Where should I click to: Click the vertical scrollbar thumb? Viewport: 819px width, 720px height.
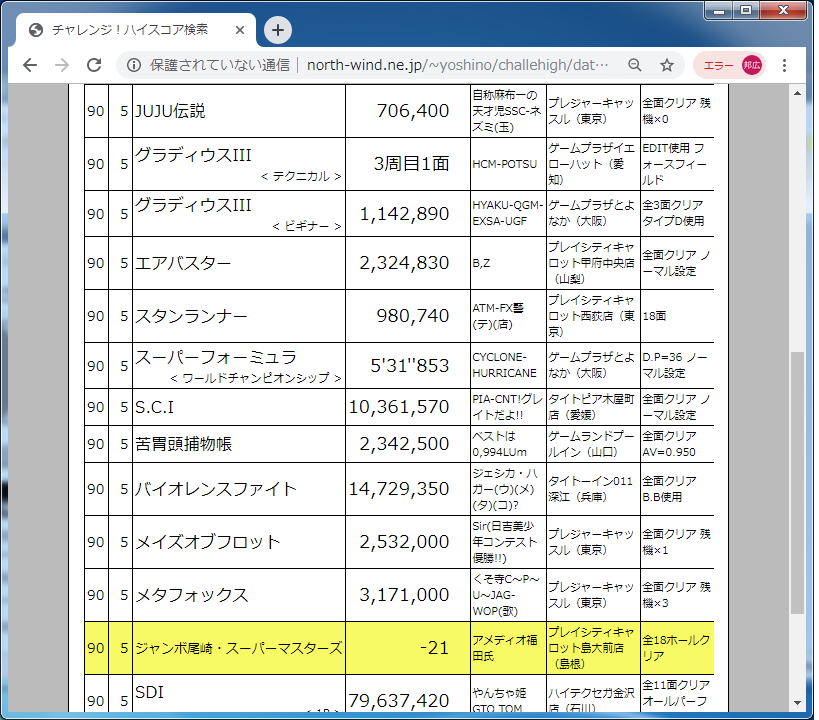click(x=797, y=483)
